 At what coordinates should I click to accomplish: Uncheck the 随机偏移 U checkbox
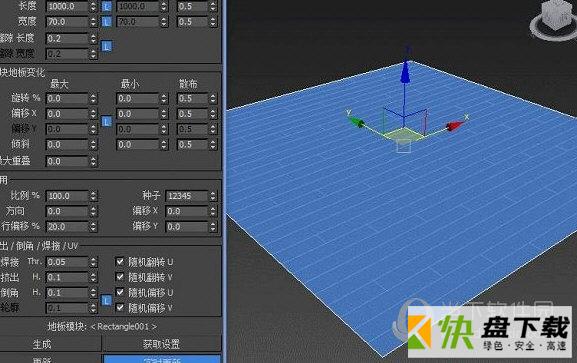click(120, 292)
